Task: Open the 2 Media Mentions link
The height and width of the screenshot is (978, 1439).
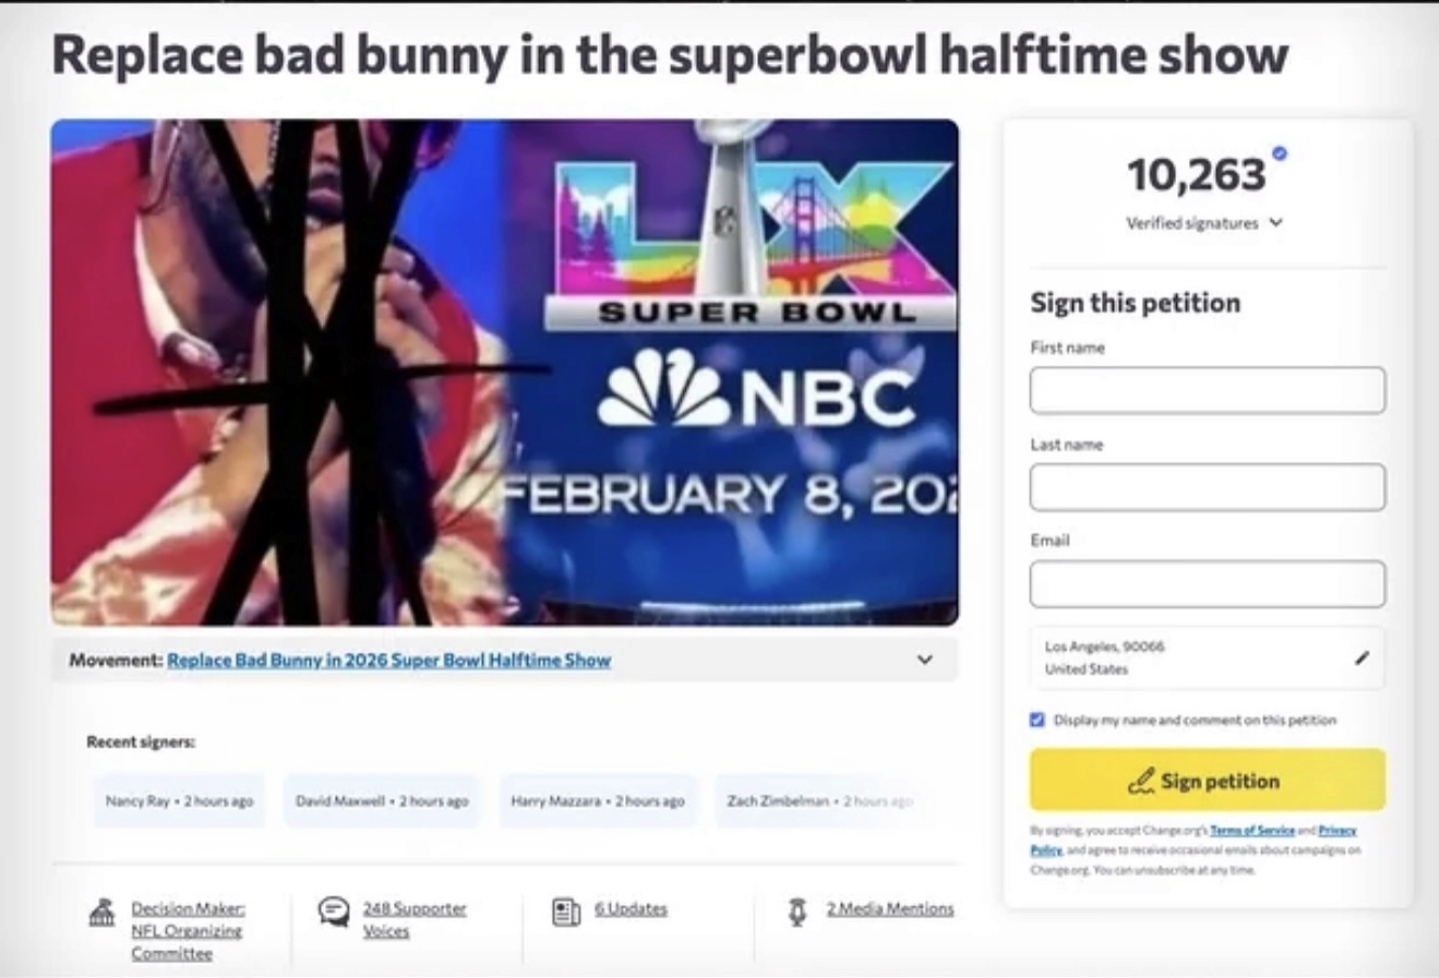Action: pos(890,908)
